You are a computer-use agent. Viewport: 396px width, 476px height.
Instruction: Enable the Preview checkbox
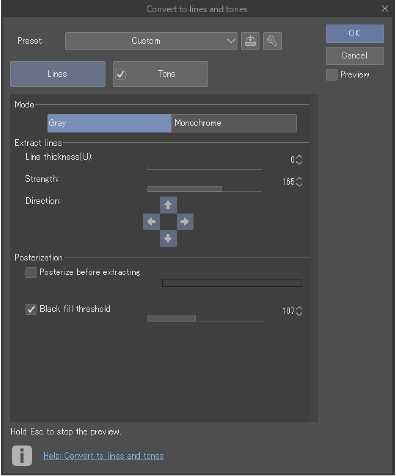(332, 75)
